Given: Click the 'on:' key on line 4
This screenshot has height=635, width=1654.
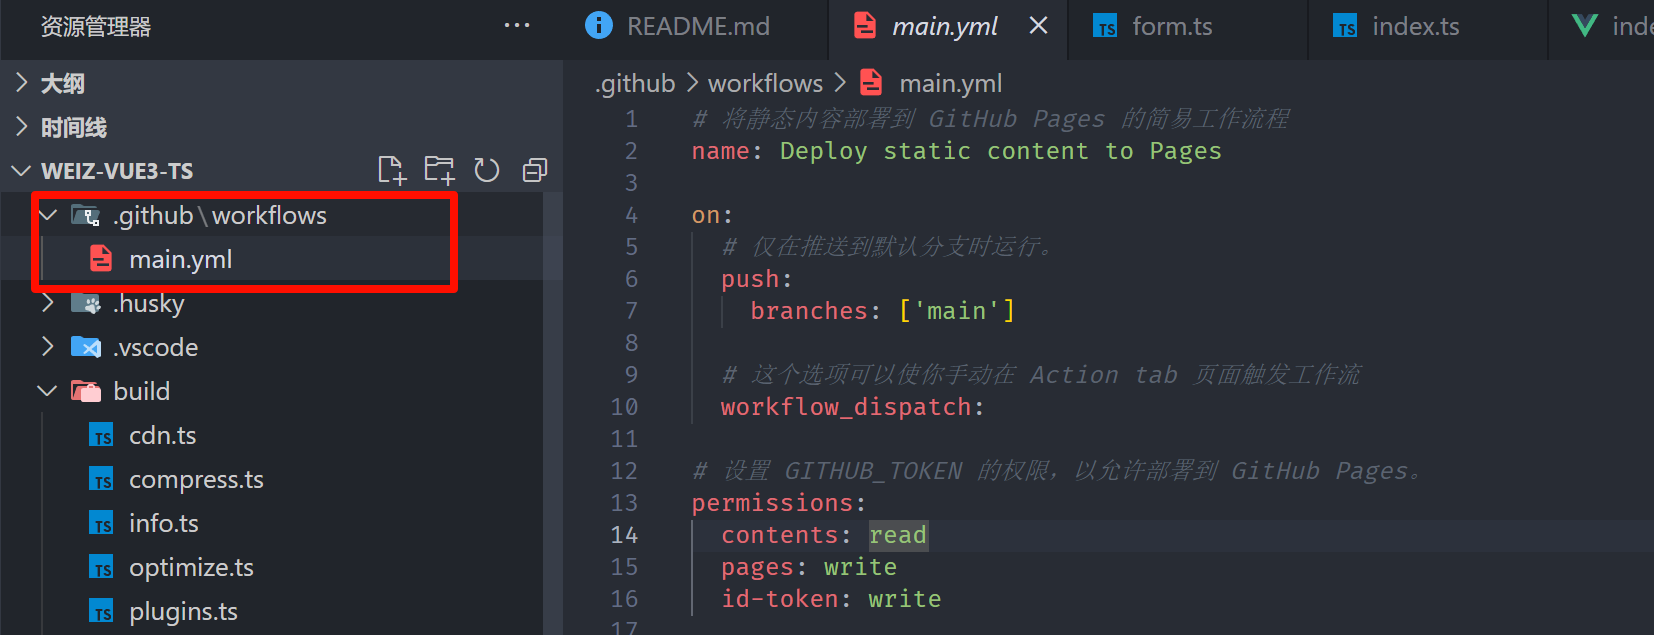Looking at the screenshot, I should (x=712, y=215).
